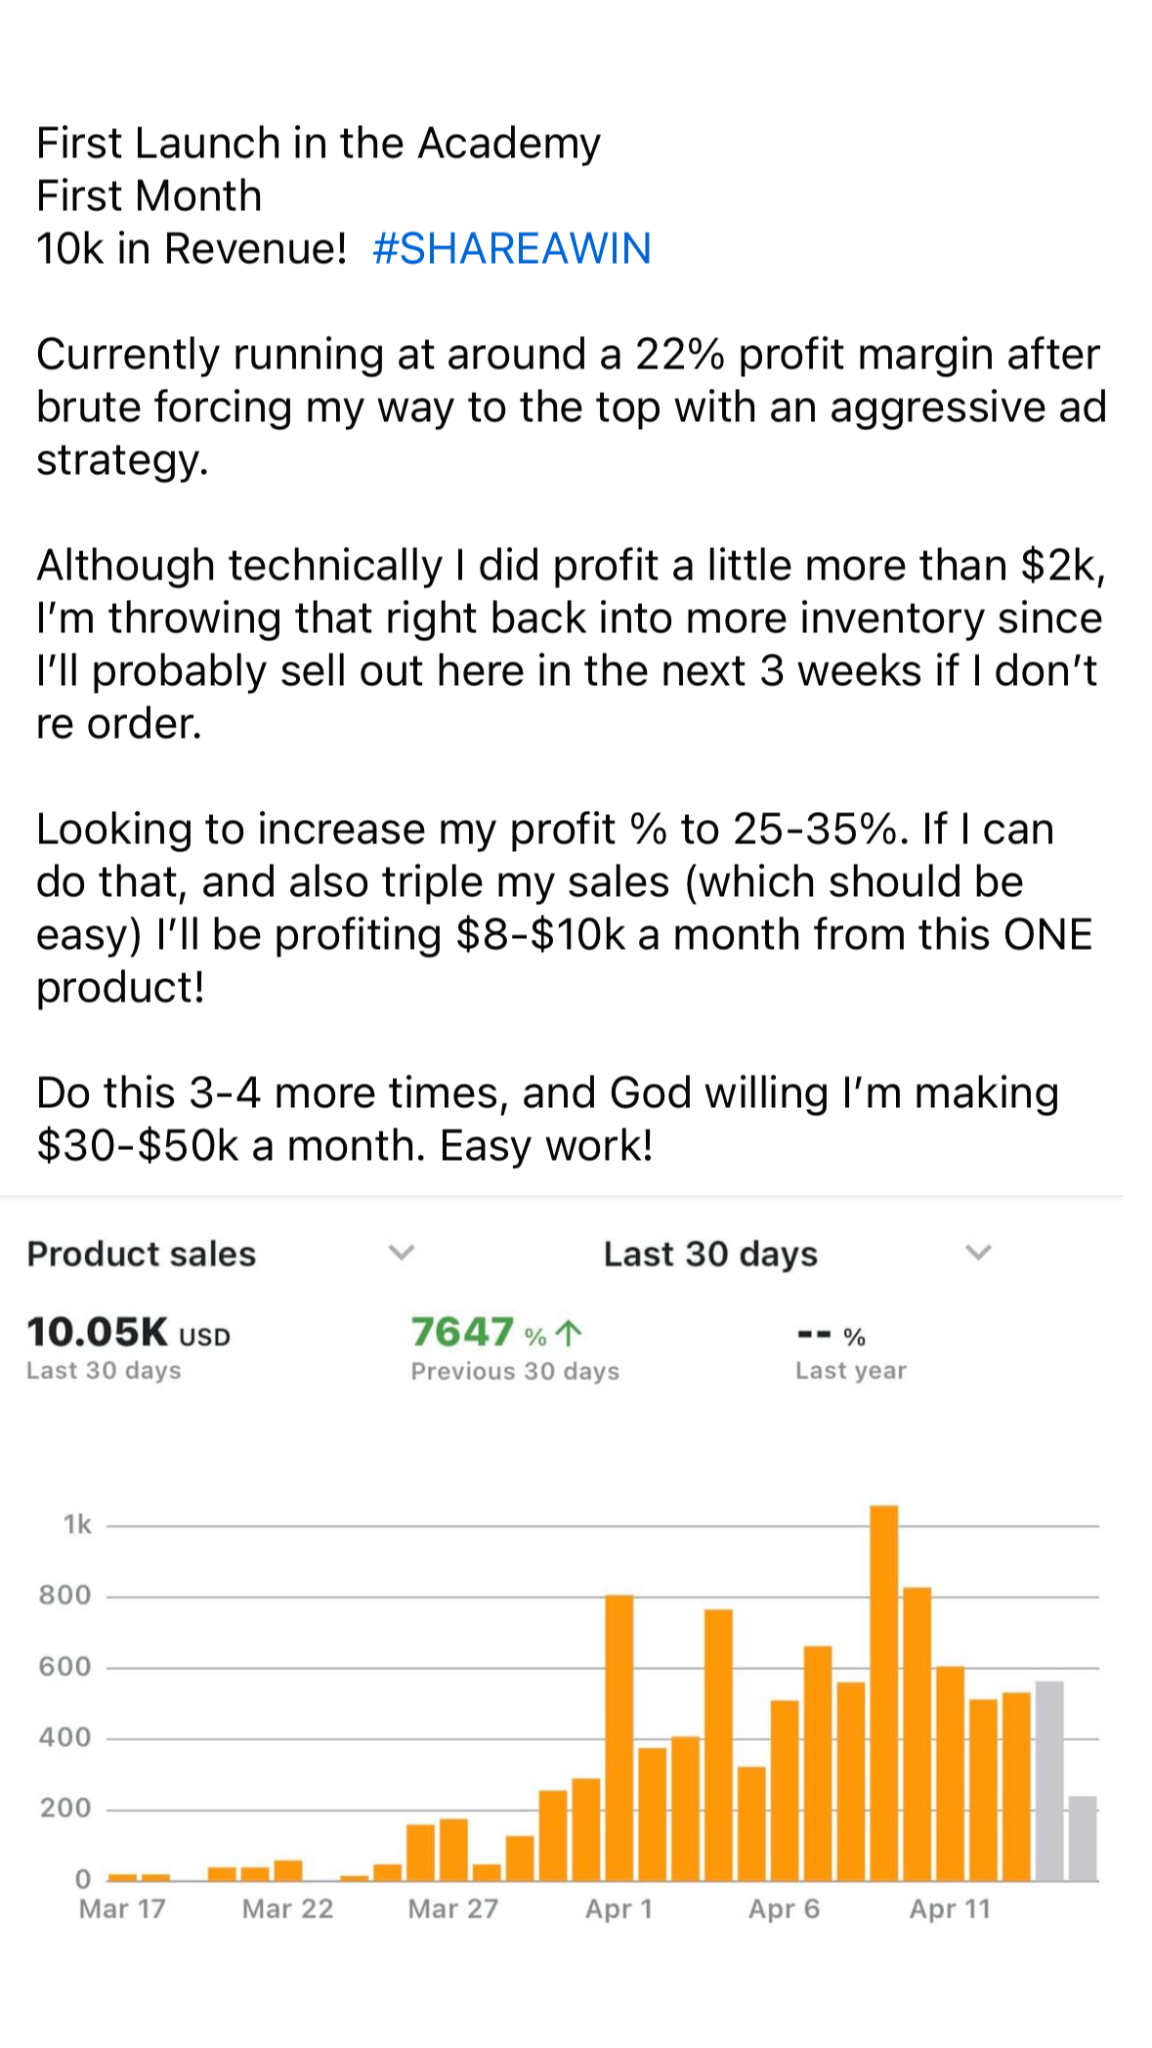Tap the '22% profit margin' paragraph

pyautogui.click(x=570, y=407)
